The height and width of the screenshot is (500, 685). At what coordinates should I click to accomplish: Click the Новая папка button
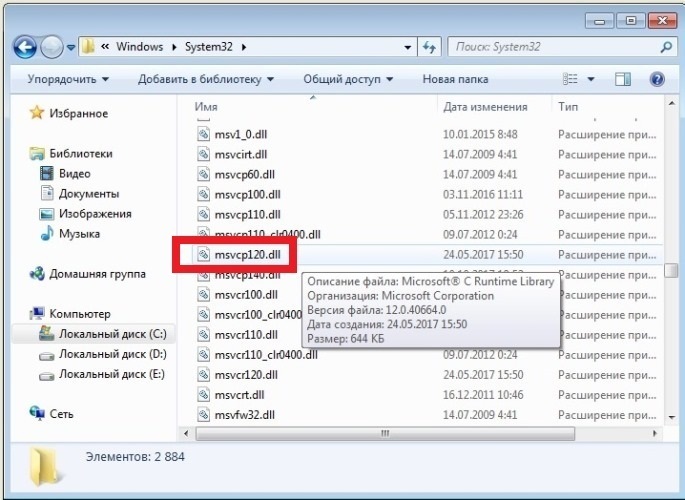pyautogui.click(x=456, y=79)
